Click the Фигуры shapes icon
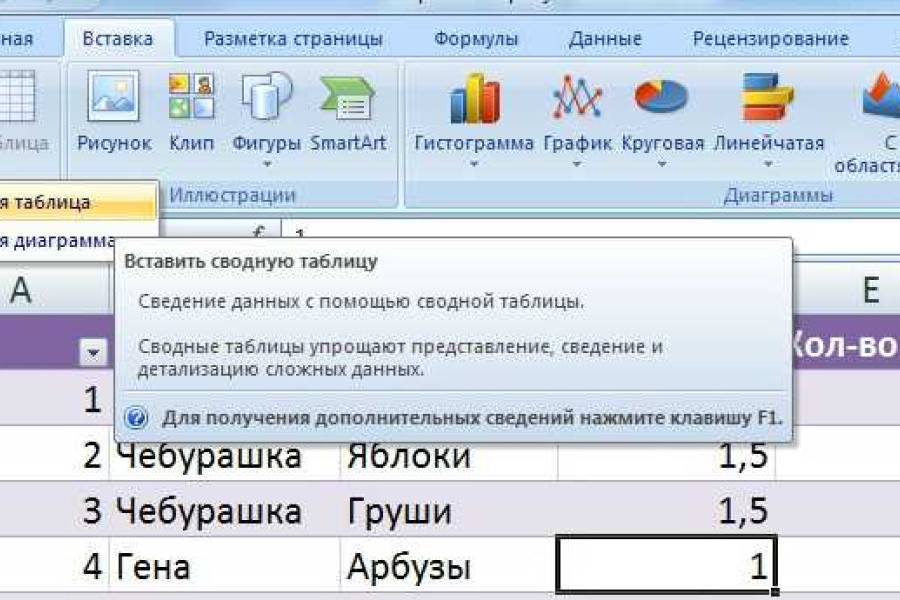 click(266, 99)
